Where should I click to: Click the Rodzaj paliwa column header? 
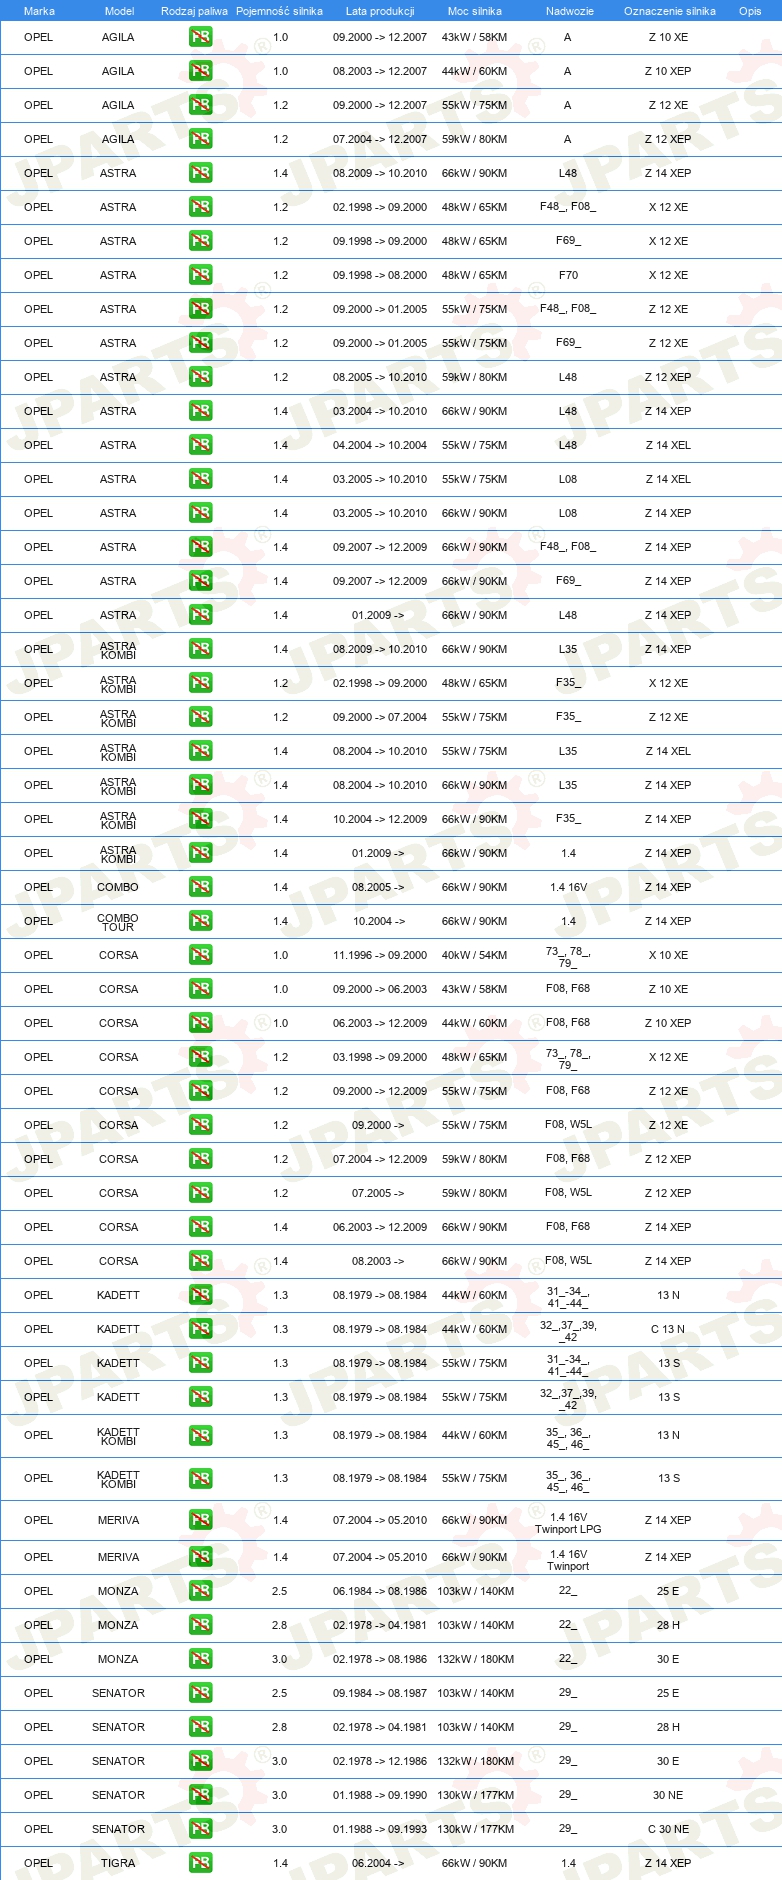(194, 11)
